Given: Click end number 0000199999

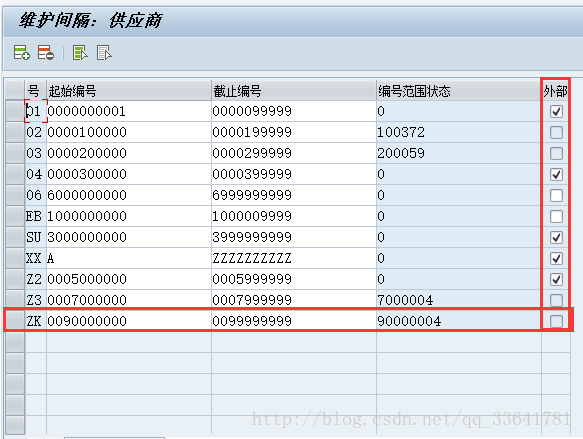Looking at the screenshot, I should (294, 132).
